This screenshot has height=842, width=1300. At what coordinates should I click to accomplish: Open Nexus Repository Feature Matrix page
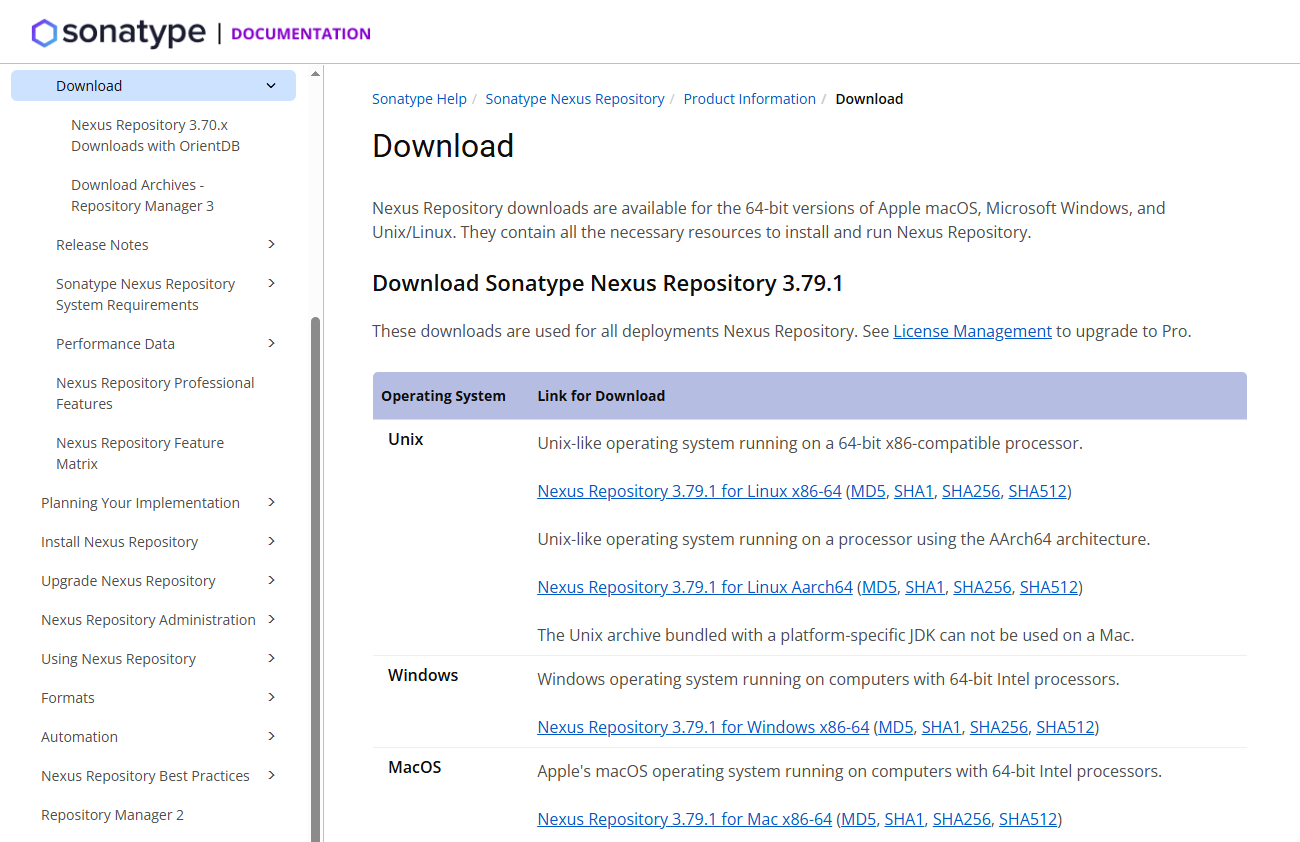coord(140,453)
